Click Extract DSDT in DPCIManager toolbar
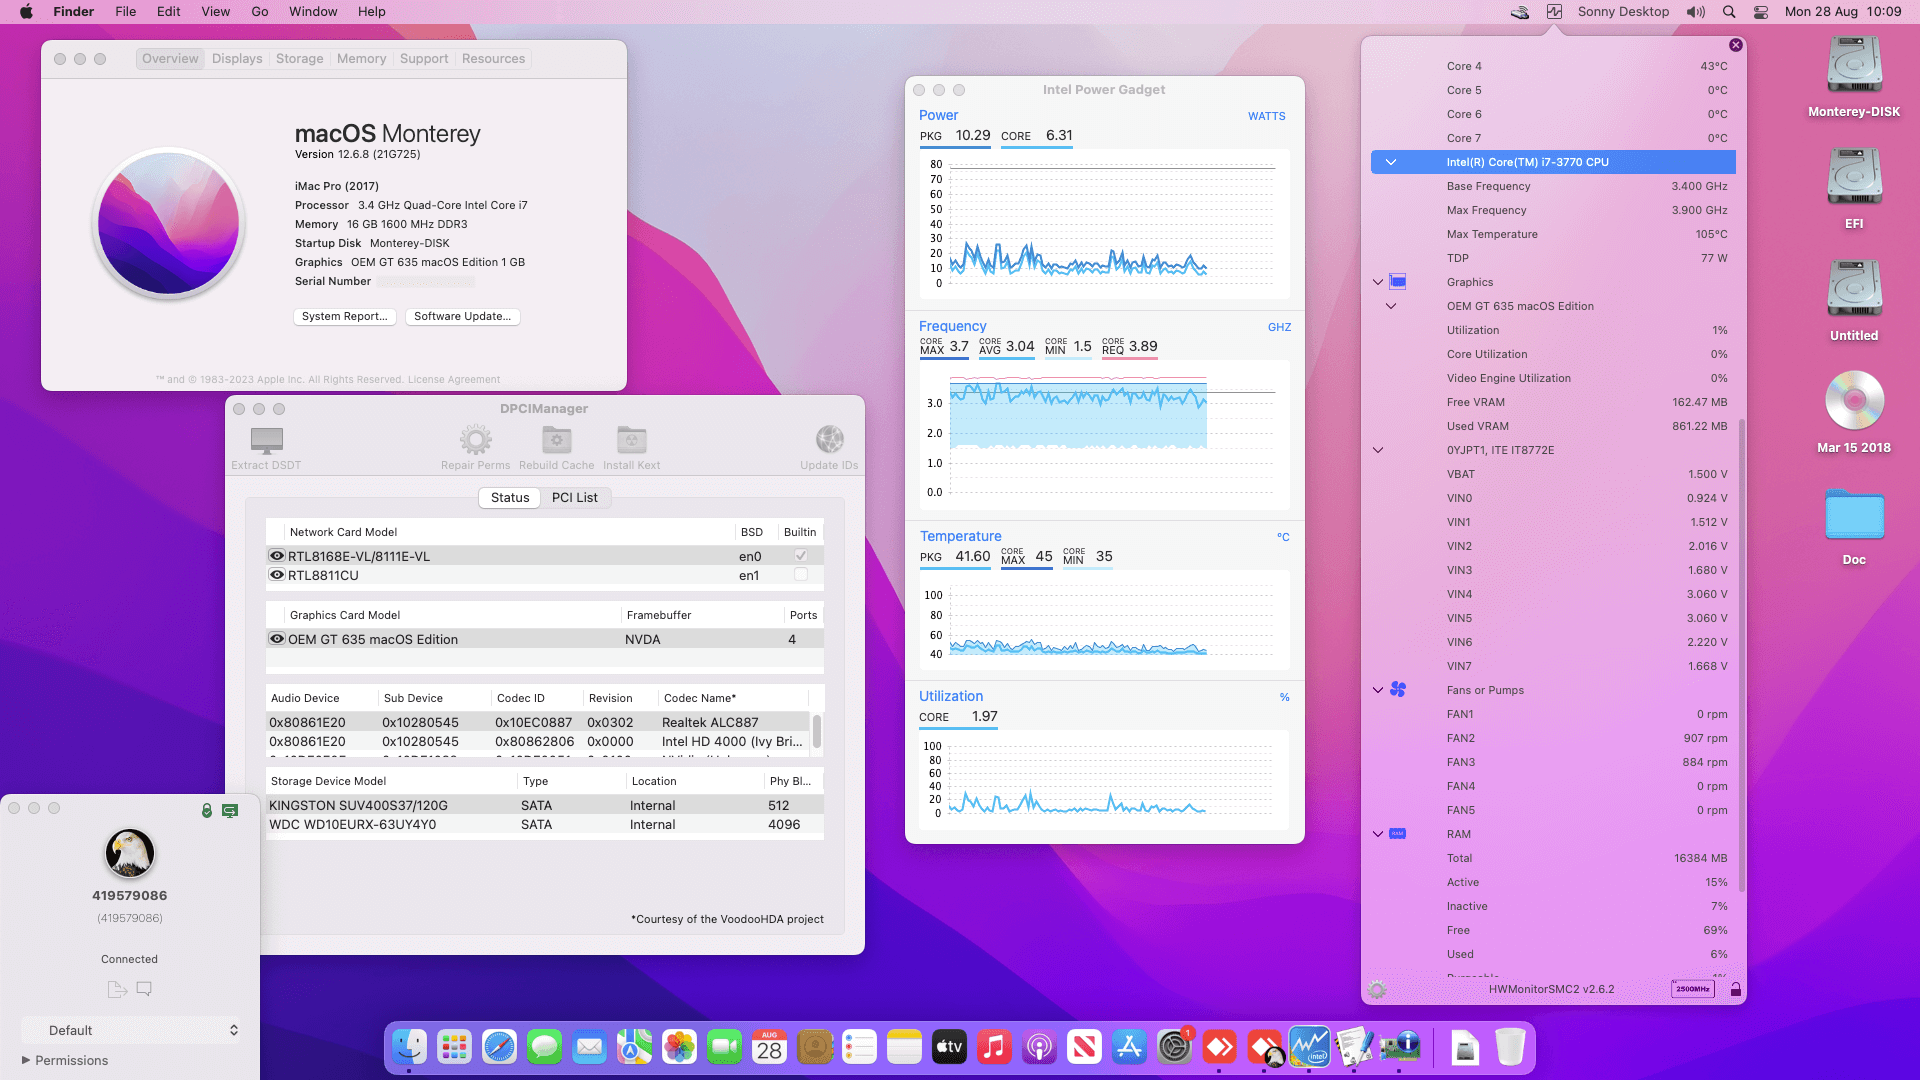The image size is (1920, 1080). click(x=266, y=448)
